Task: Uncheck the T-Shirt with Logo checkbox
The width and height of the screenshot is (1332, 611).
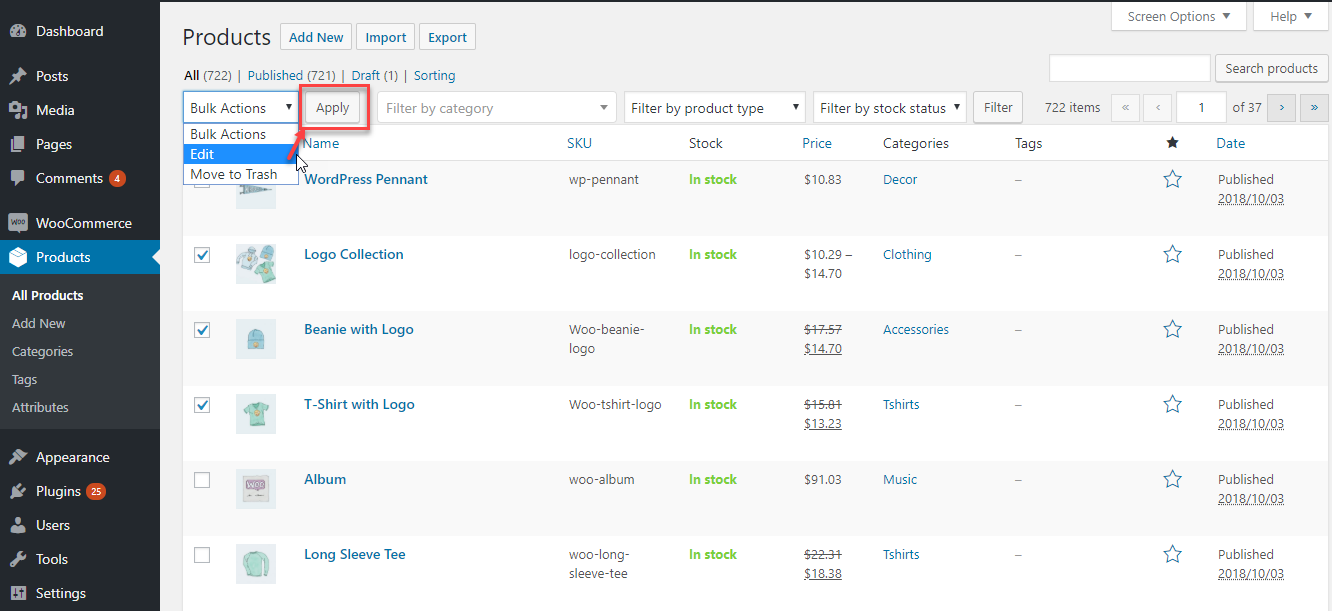Action: point(202,405)
